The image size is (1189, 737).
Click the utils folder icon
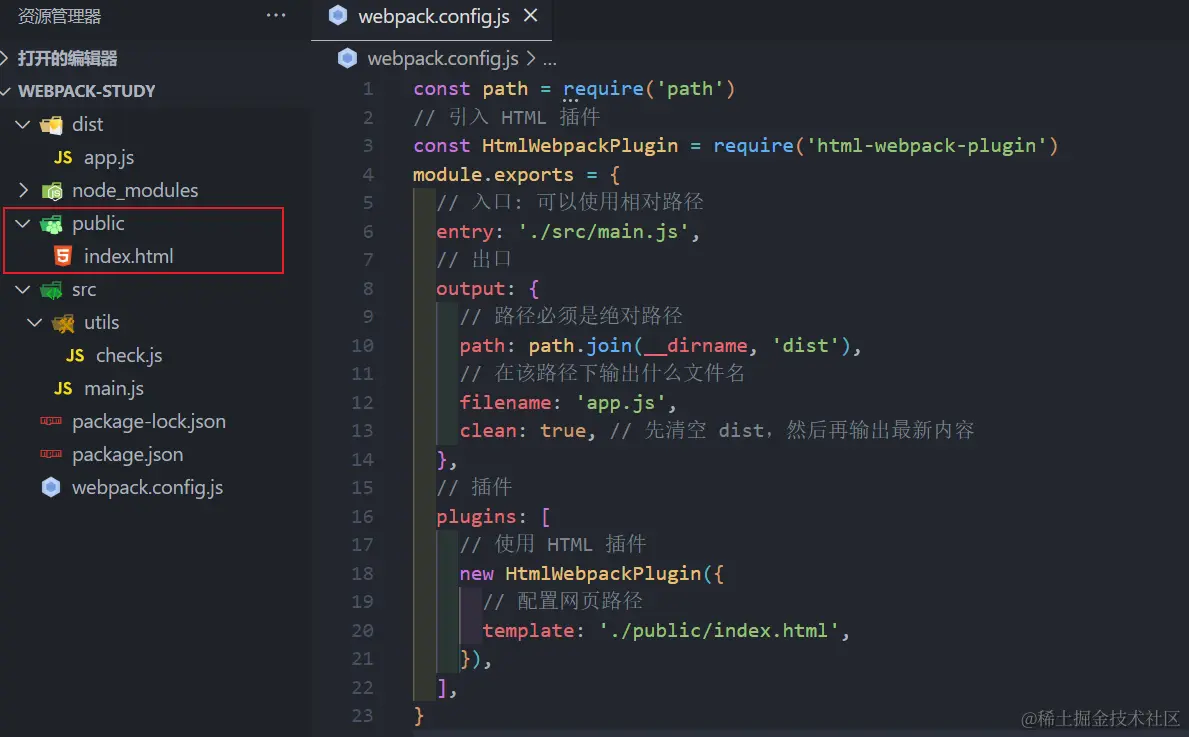tap(64, 324)
